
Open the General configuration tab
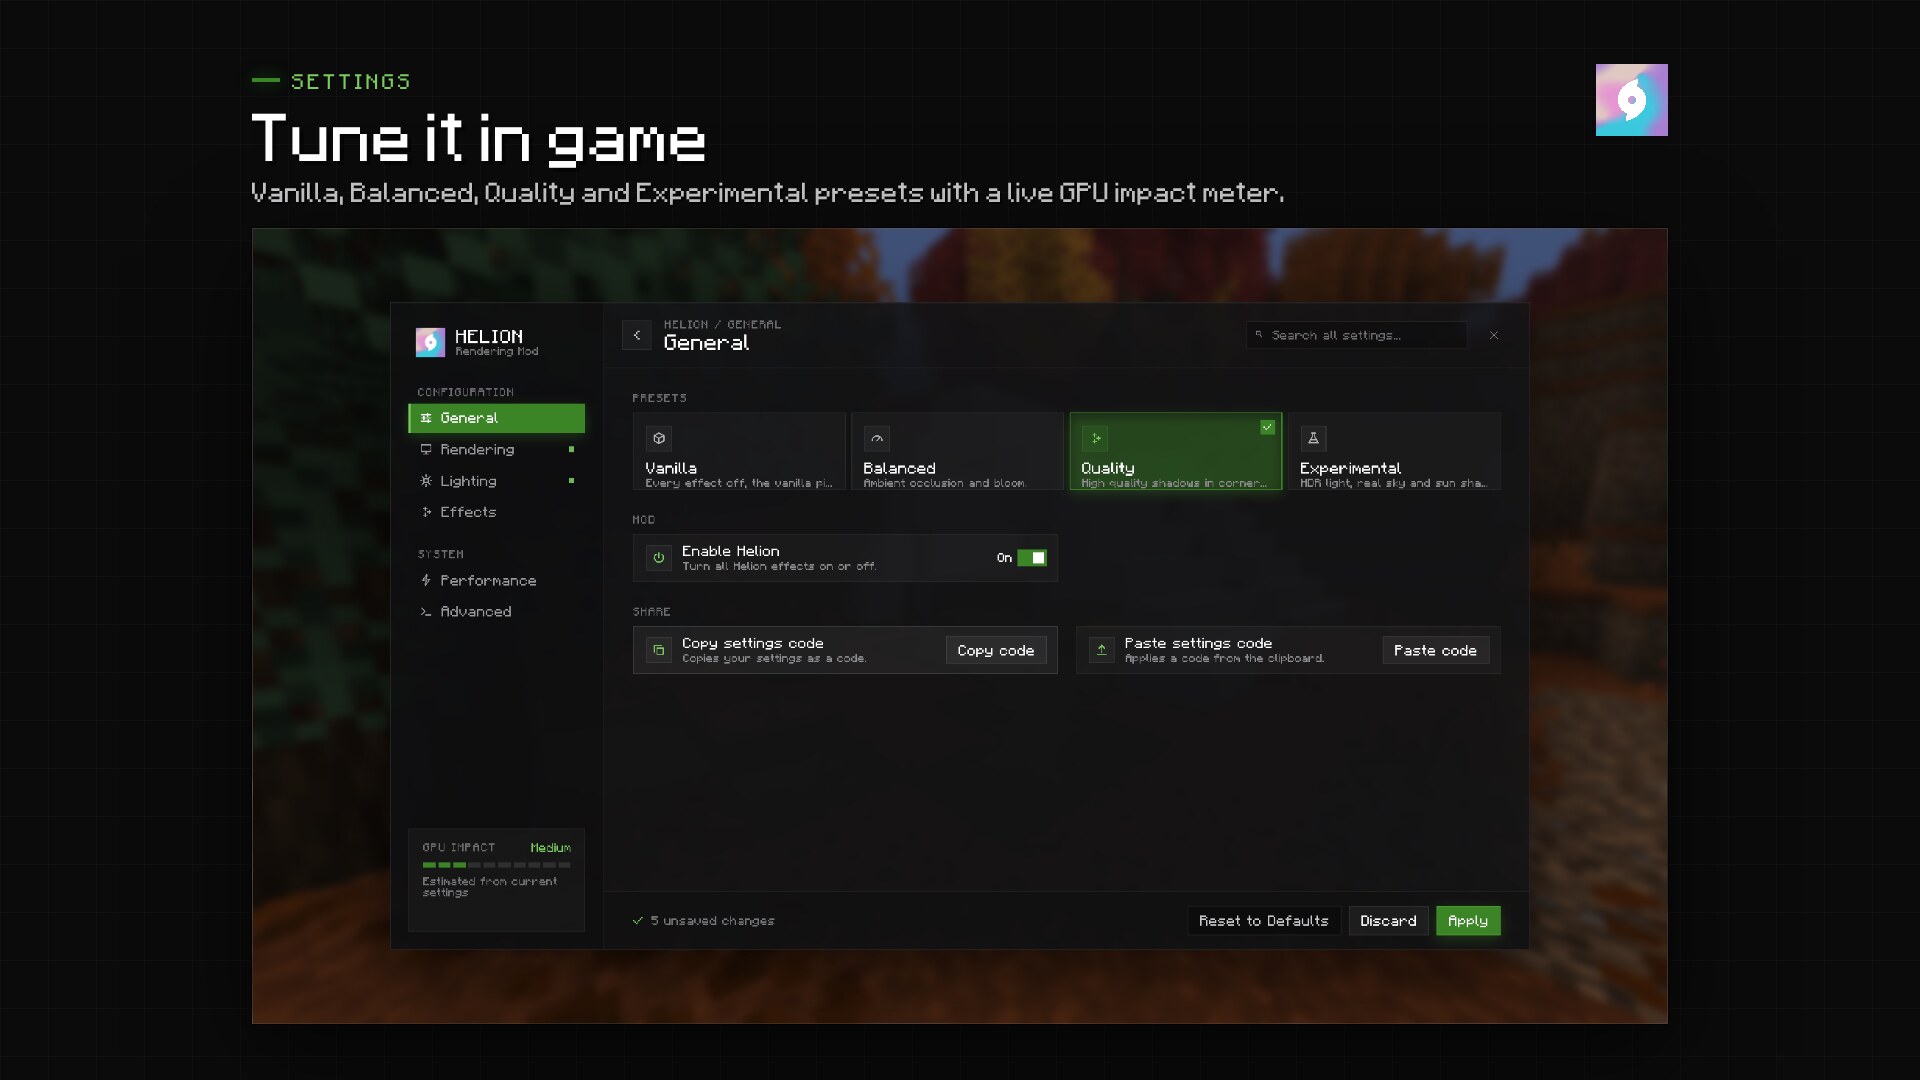click(x=497, y=418)
